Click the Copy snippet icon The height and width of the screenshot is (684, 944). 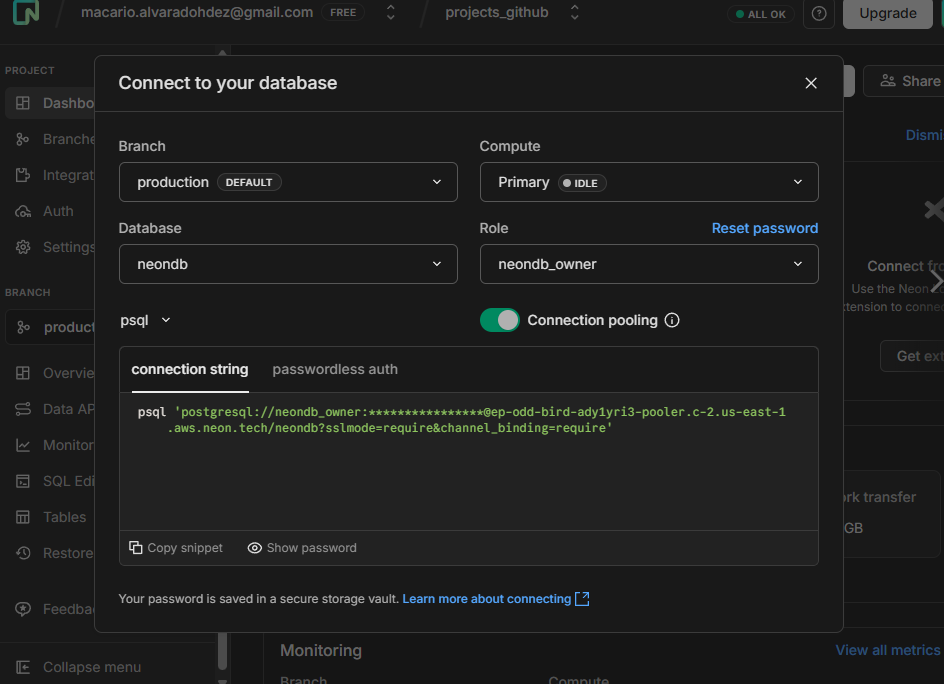[x=136, y=548]
